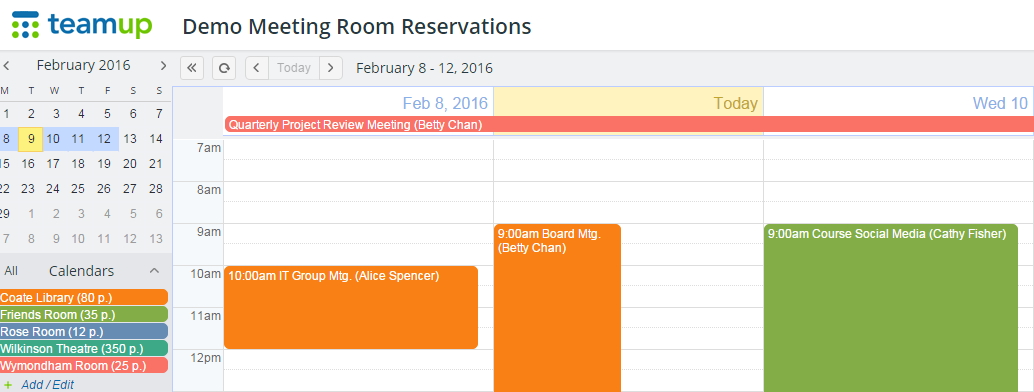Toggle Rose Room (12 p.) calendar
This screenshot has width=1034, height=392.
[84, 331]
